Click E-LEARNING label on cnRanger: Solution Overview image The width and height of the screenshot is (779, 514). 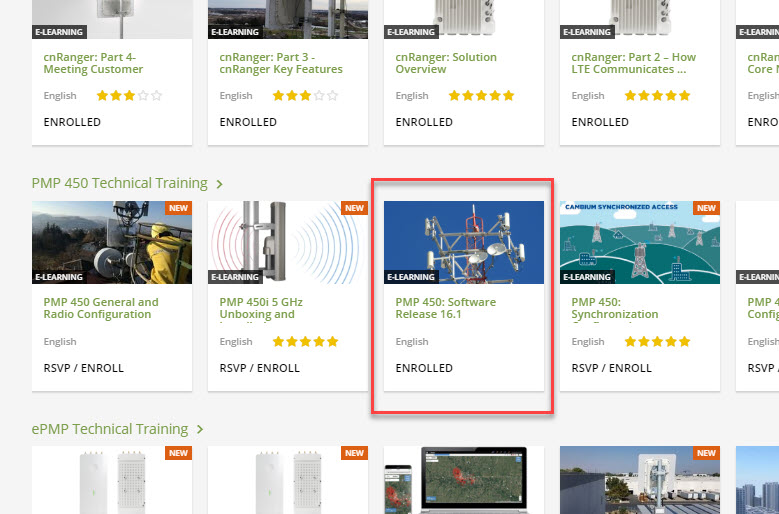(411, 32)
